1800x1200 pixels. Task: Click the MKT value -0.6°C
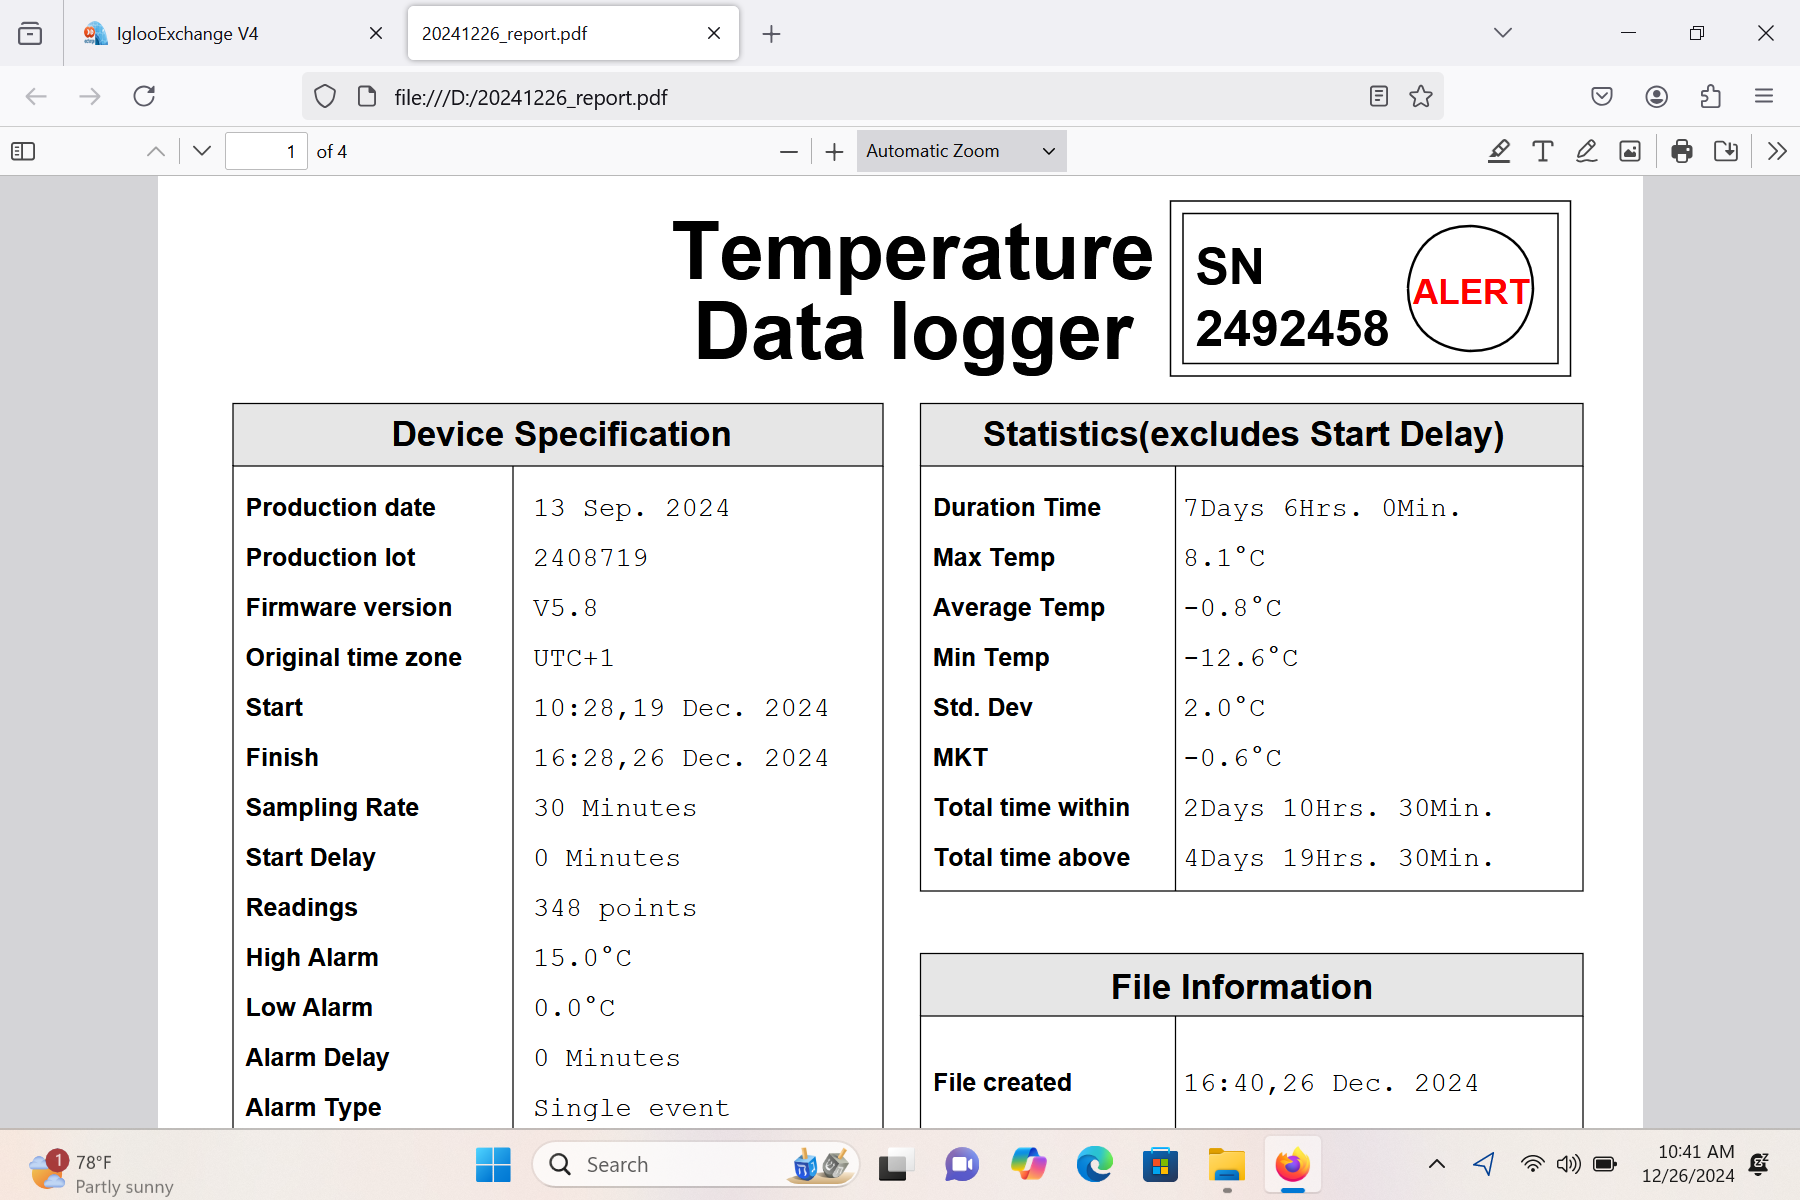coord(1232,758)
